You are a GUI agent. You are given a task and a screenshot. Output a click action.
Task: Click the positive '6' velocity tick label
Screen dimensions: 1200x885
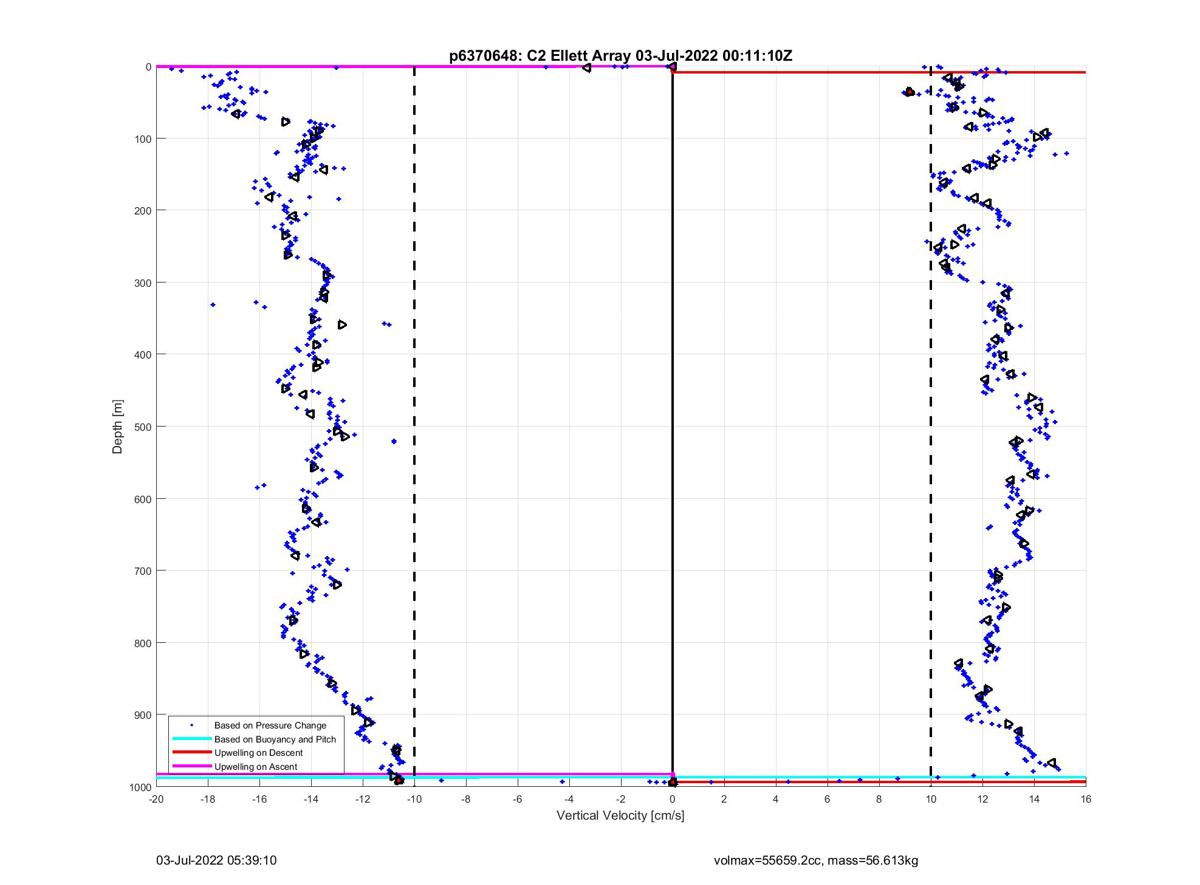click(x=828, y=799)
